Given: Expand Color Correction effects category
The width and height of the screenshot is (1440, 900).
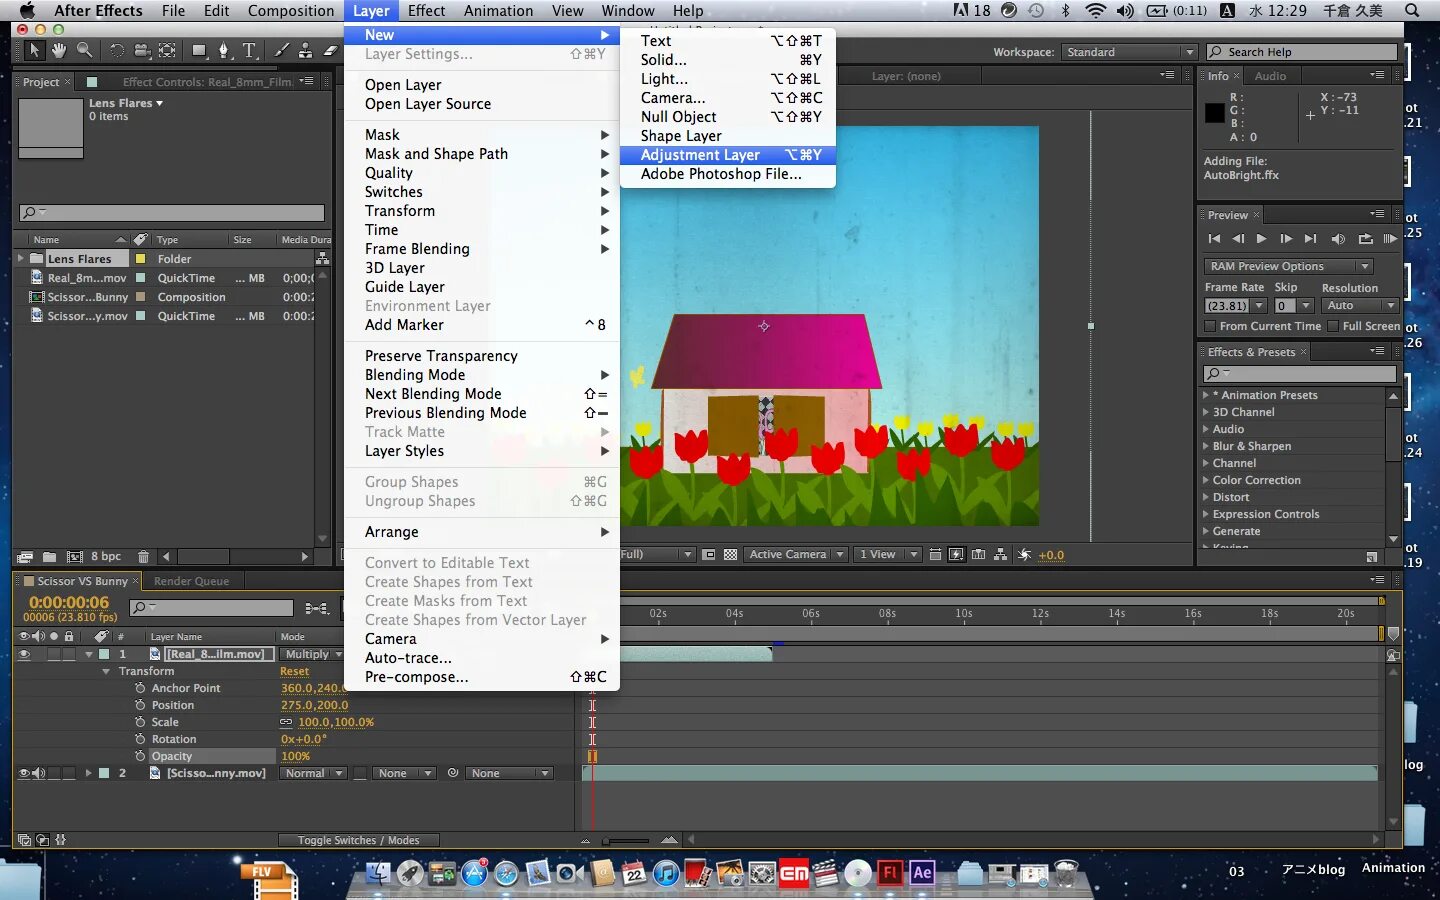Looking at the screenshot, I should 1206,480.
